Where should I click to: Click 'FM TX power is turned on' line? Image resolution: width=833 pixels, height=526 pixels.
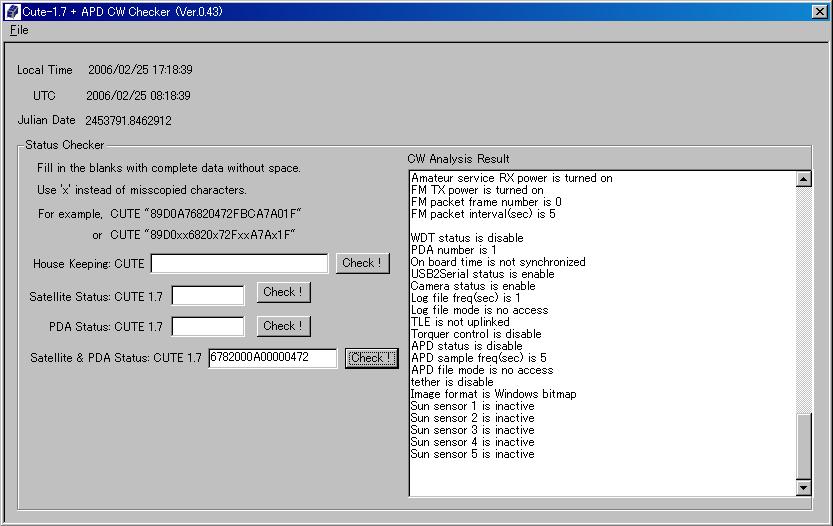click(x=477, y=190)
